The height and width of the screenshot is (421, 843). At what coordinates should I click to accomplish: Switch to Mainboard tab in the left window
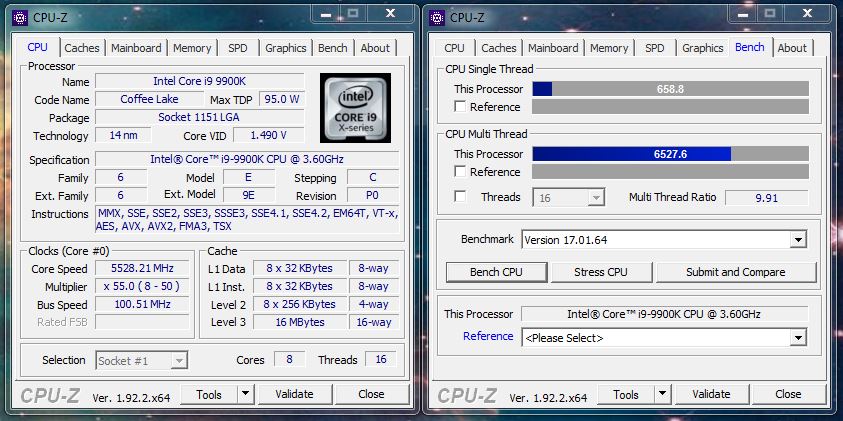(136, 48)
